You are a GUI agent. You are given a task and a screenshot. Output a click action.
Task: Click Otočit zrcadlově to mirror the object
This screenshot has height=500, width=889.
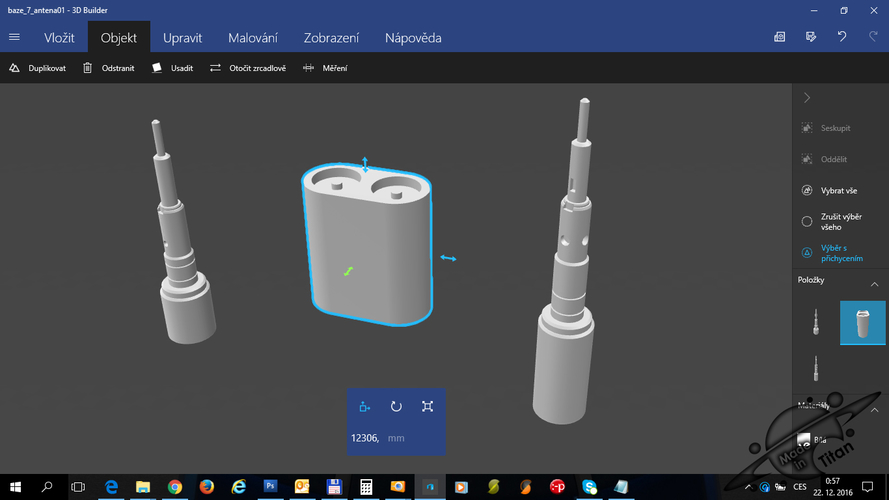[248, 68]
